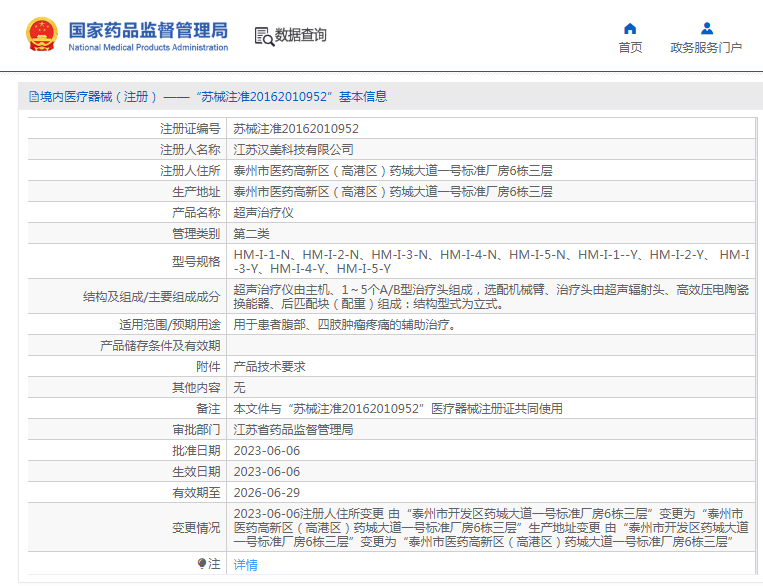Click the document icon beside 境内医疗器械
The width and height of the screenshot is (763, 586).
[x=34, y=96]
